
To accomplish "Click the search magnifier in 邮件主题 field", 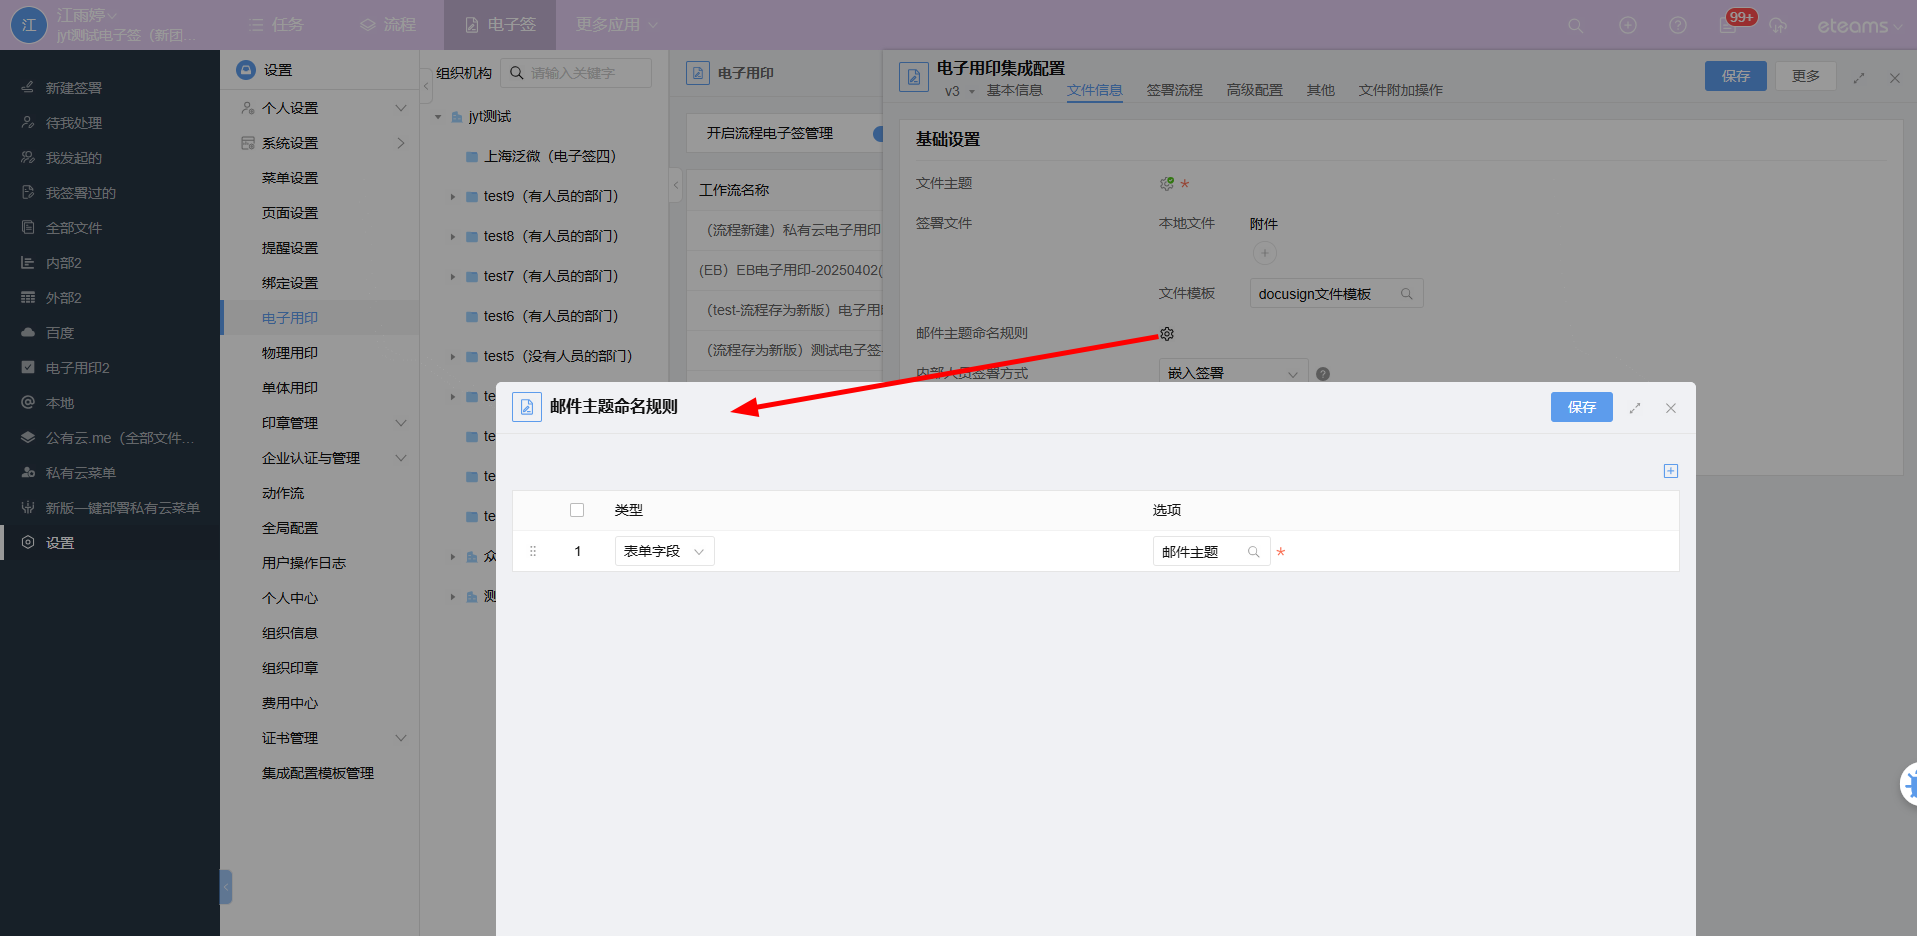I will tap(1253, 552).
